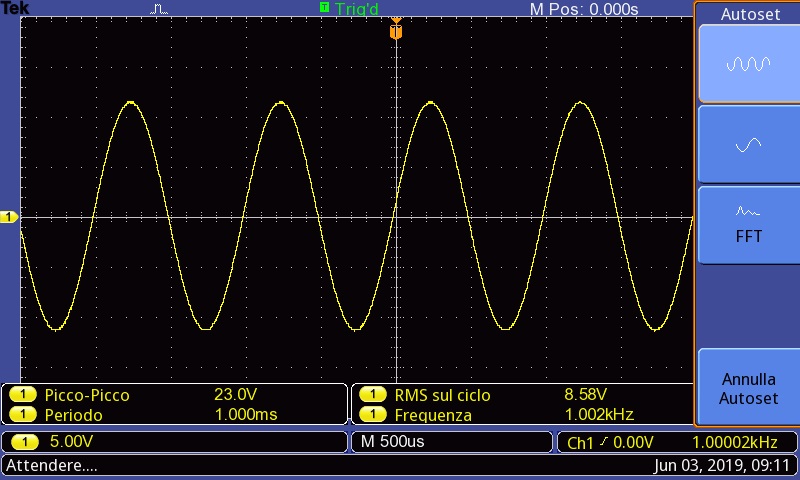This screenshot has width=800, height=480.
Task: Click the Tek logo
Action: [x=15, y=8]
